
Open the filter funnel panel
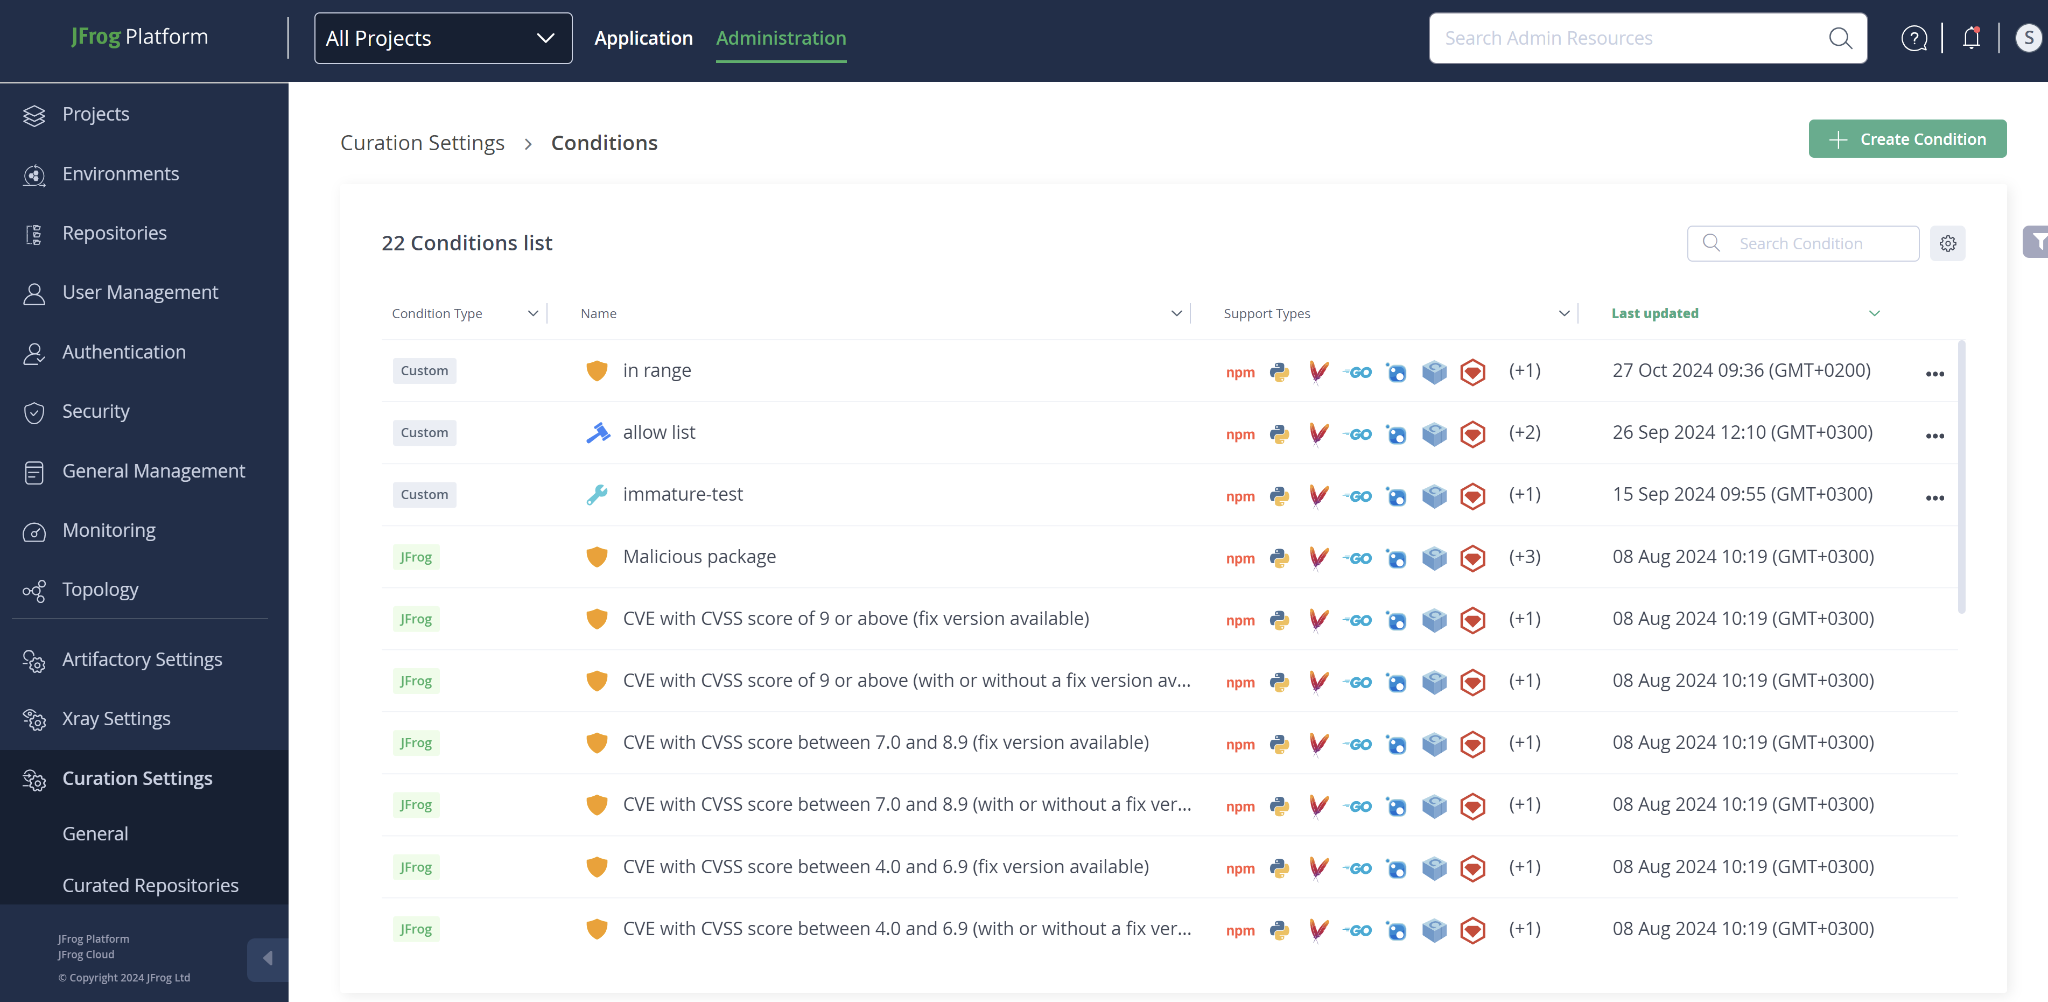point(2037,242)
